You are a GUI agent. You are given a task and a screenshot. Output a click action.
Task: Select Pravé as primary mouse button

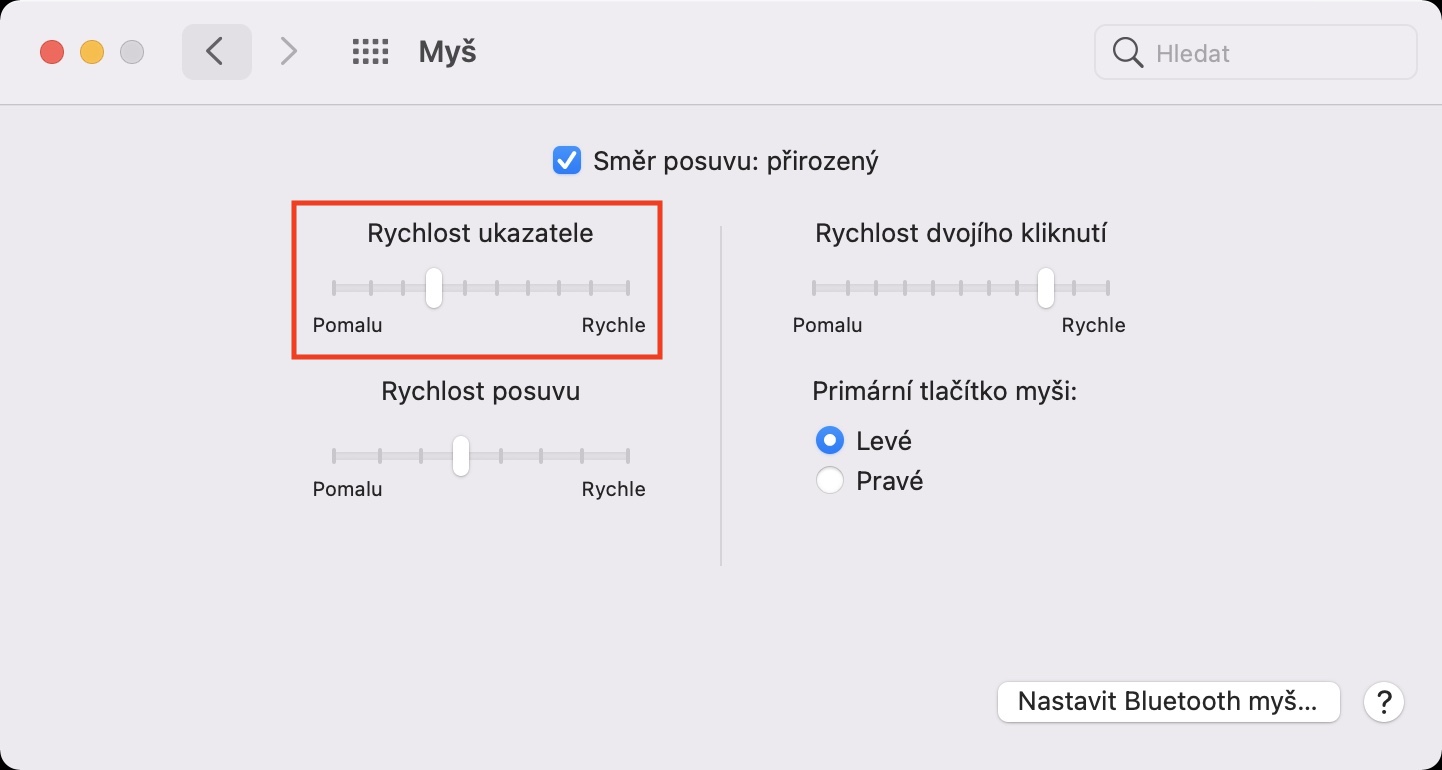click(830, 481)
